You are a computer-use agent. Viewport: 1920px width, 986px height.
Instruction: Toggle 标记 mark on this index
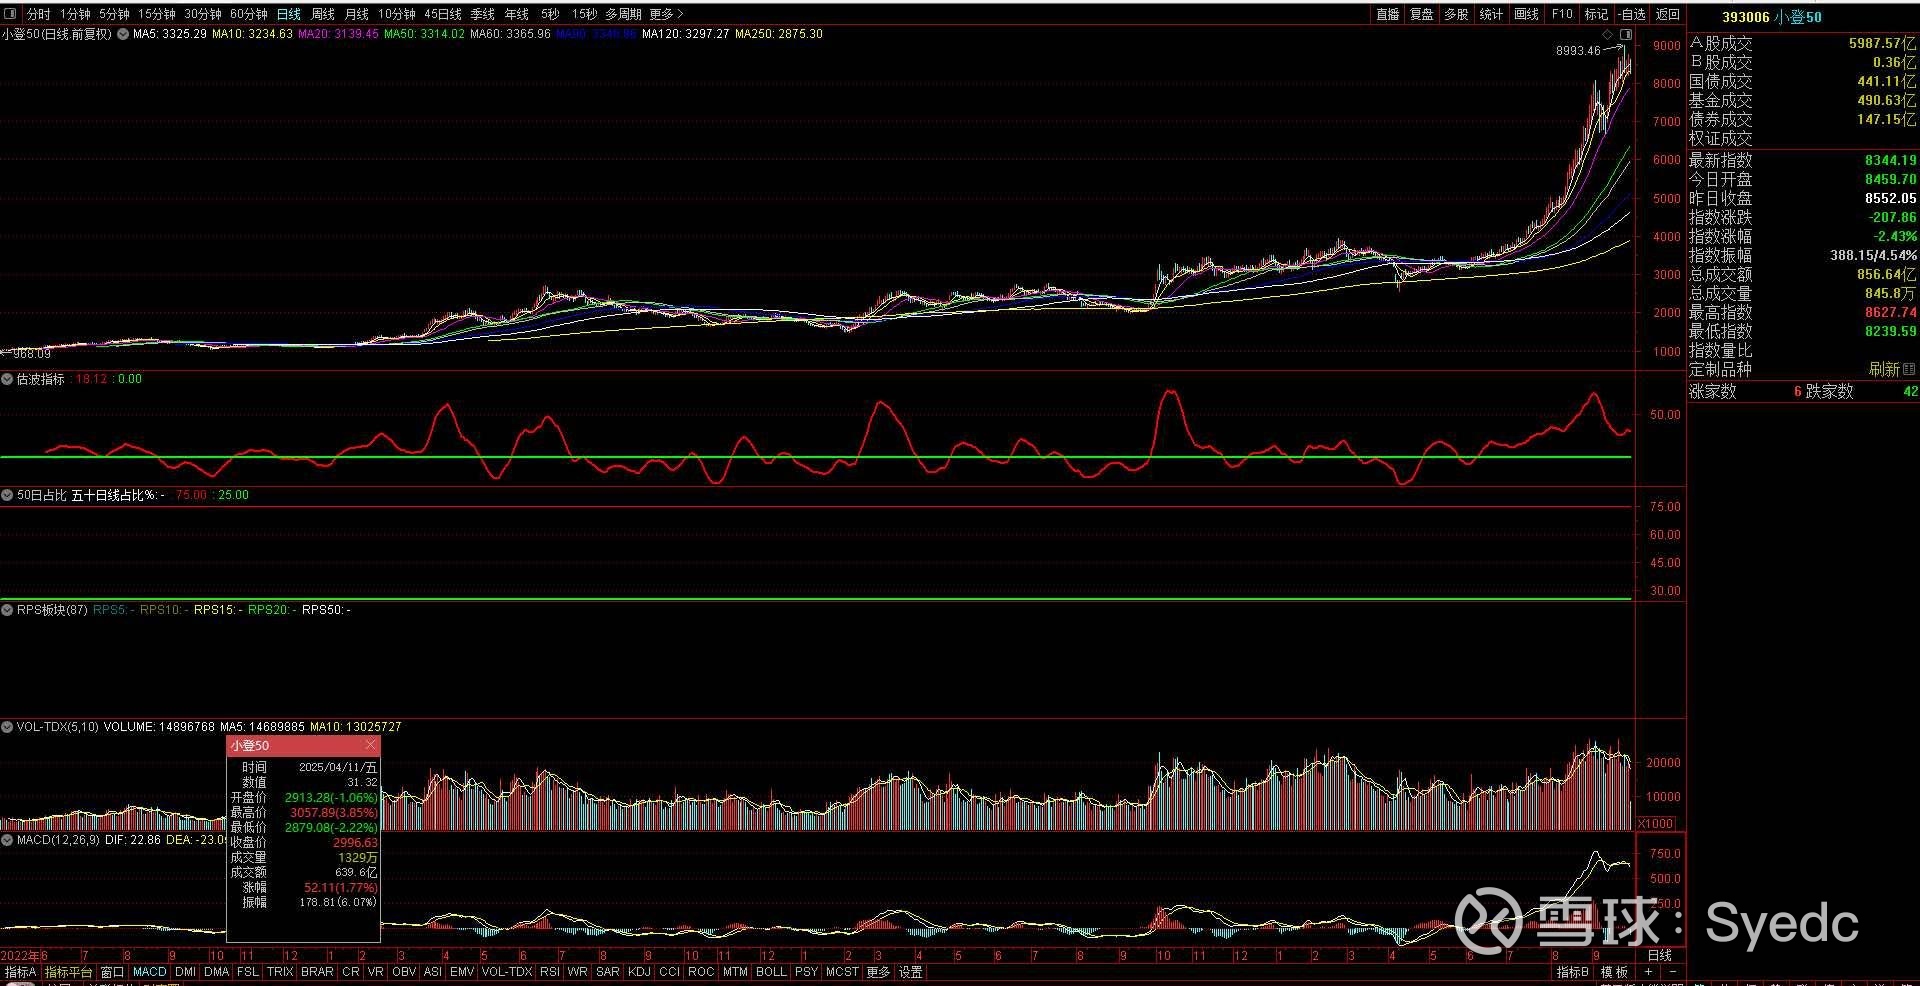pos(1596,14)
